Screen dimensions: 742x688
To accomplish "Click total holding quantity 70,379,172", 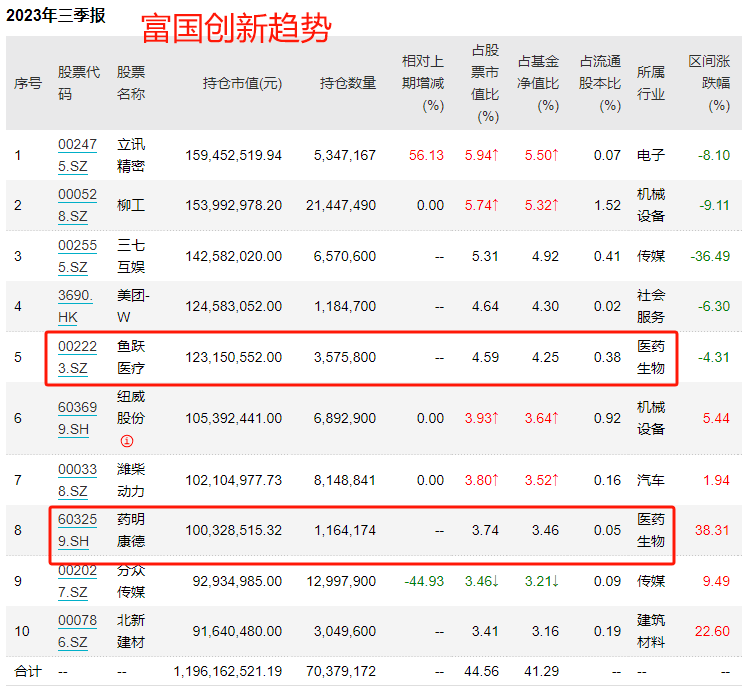I will (x=341, y=671).
